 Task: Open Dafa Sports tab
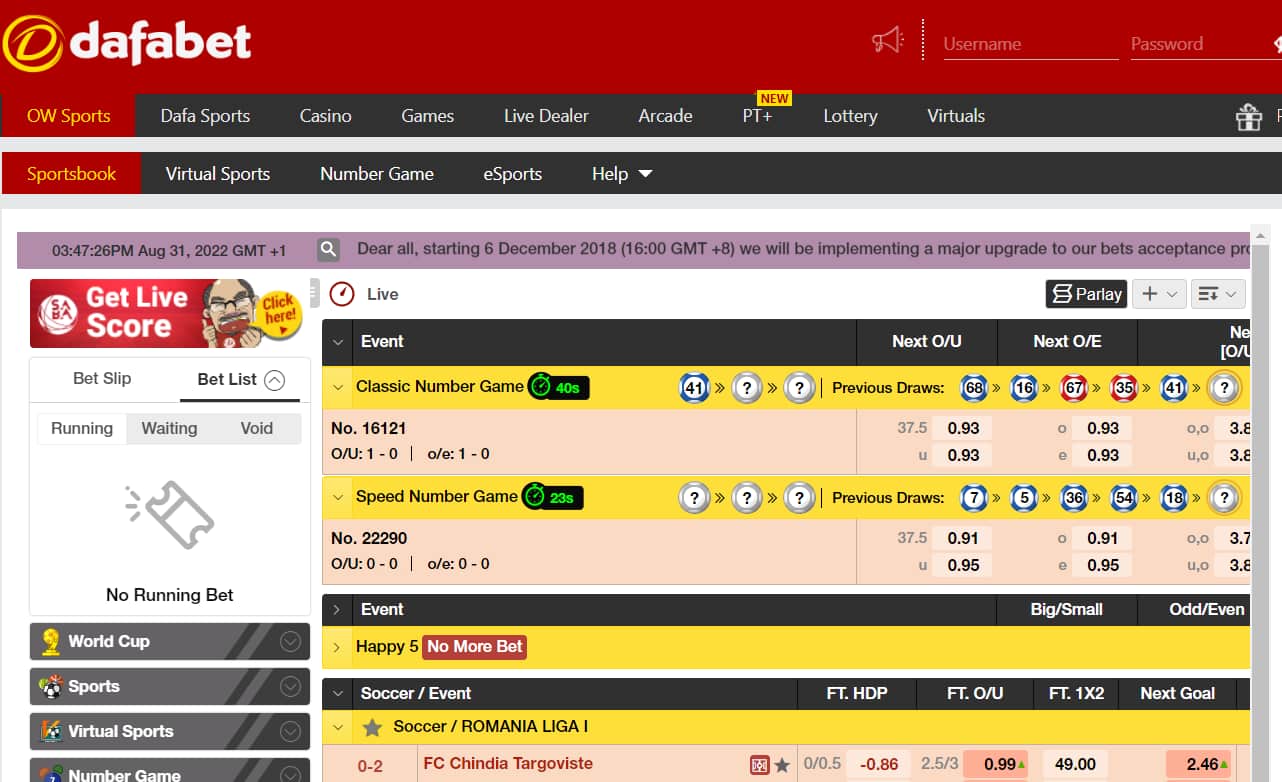click(205, 116)
